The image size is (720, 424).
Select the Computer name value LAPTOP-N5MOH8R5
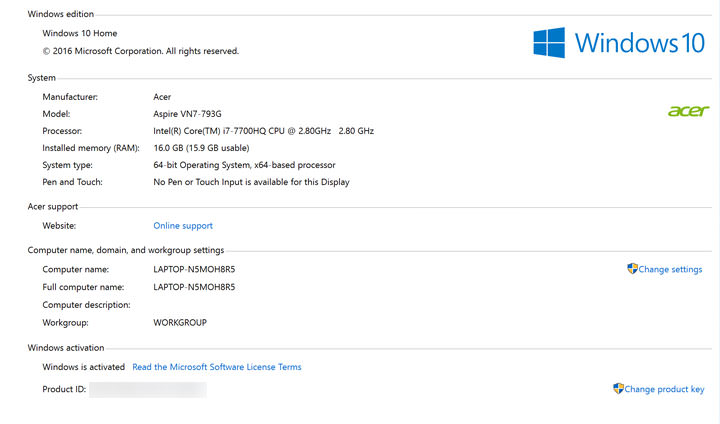pyautogui.click(x=194, y=269)
